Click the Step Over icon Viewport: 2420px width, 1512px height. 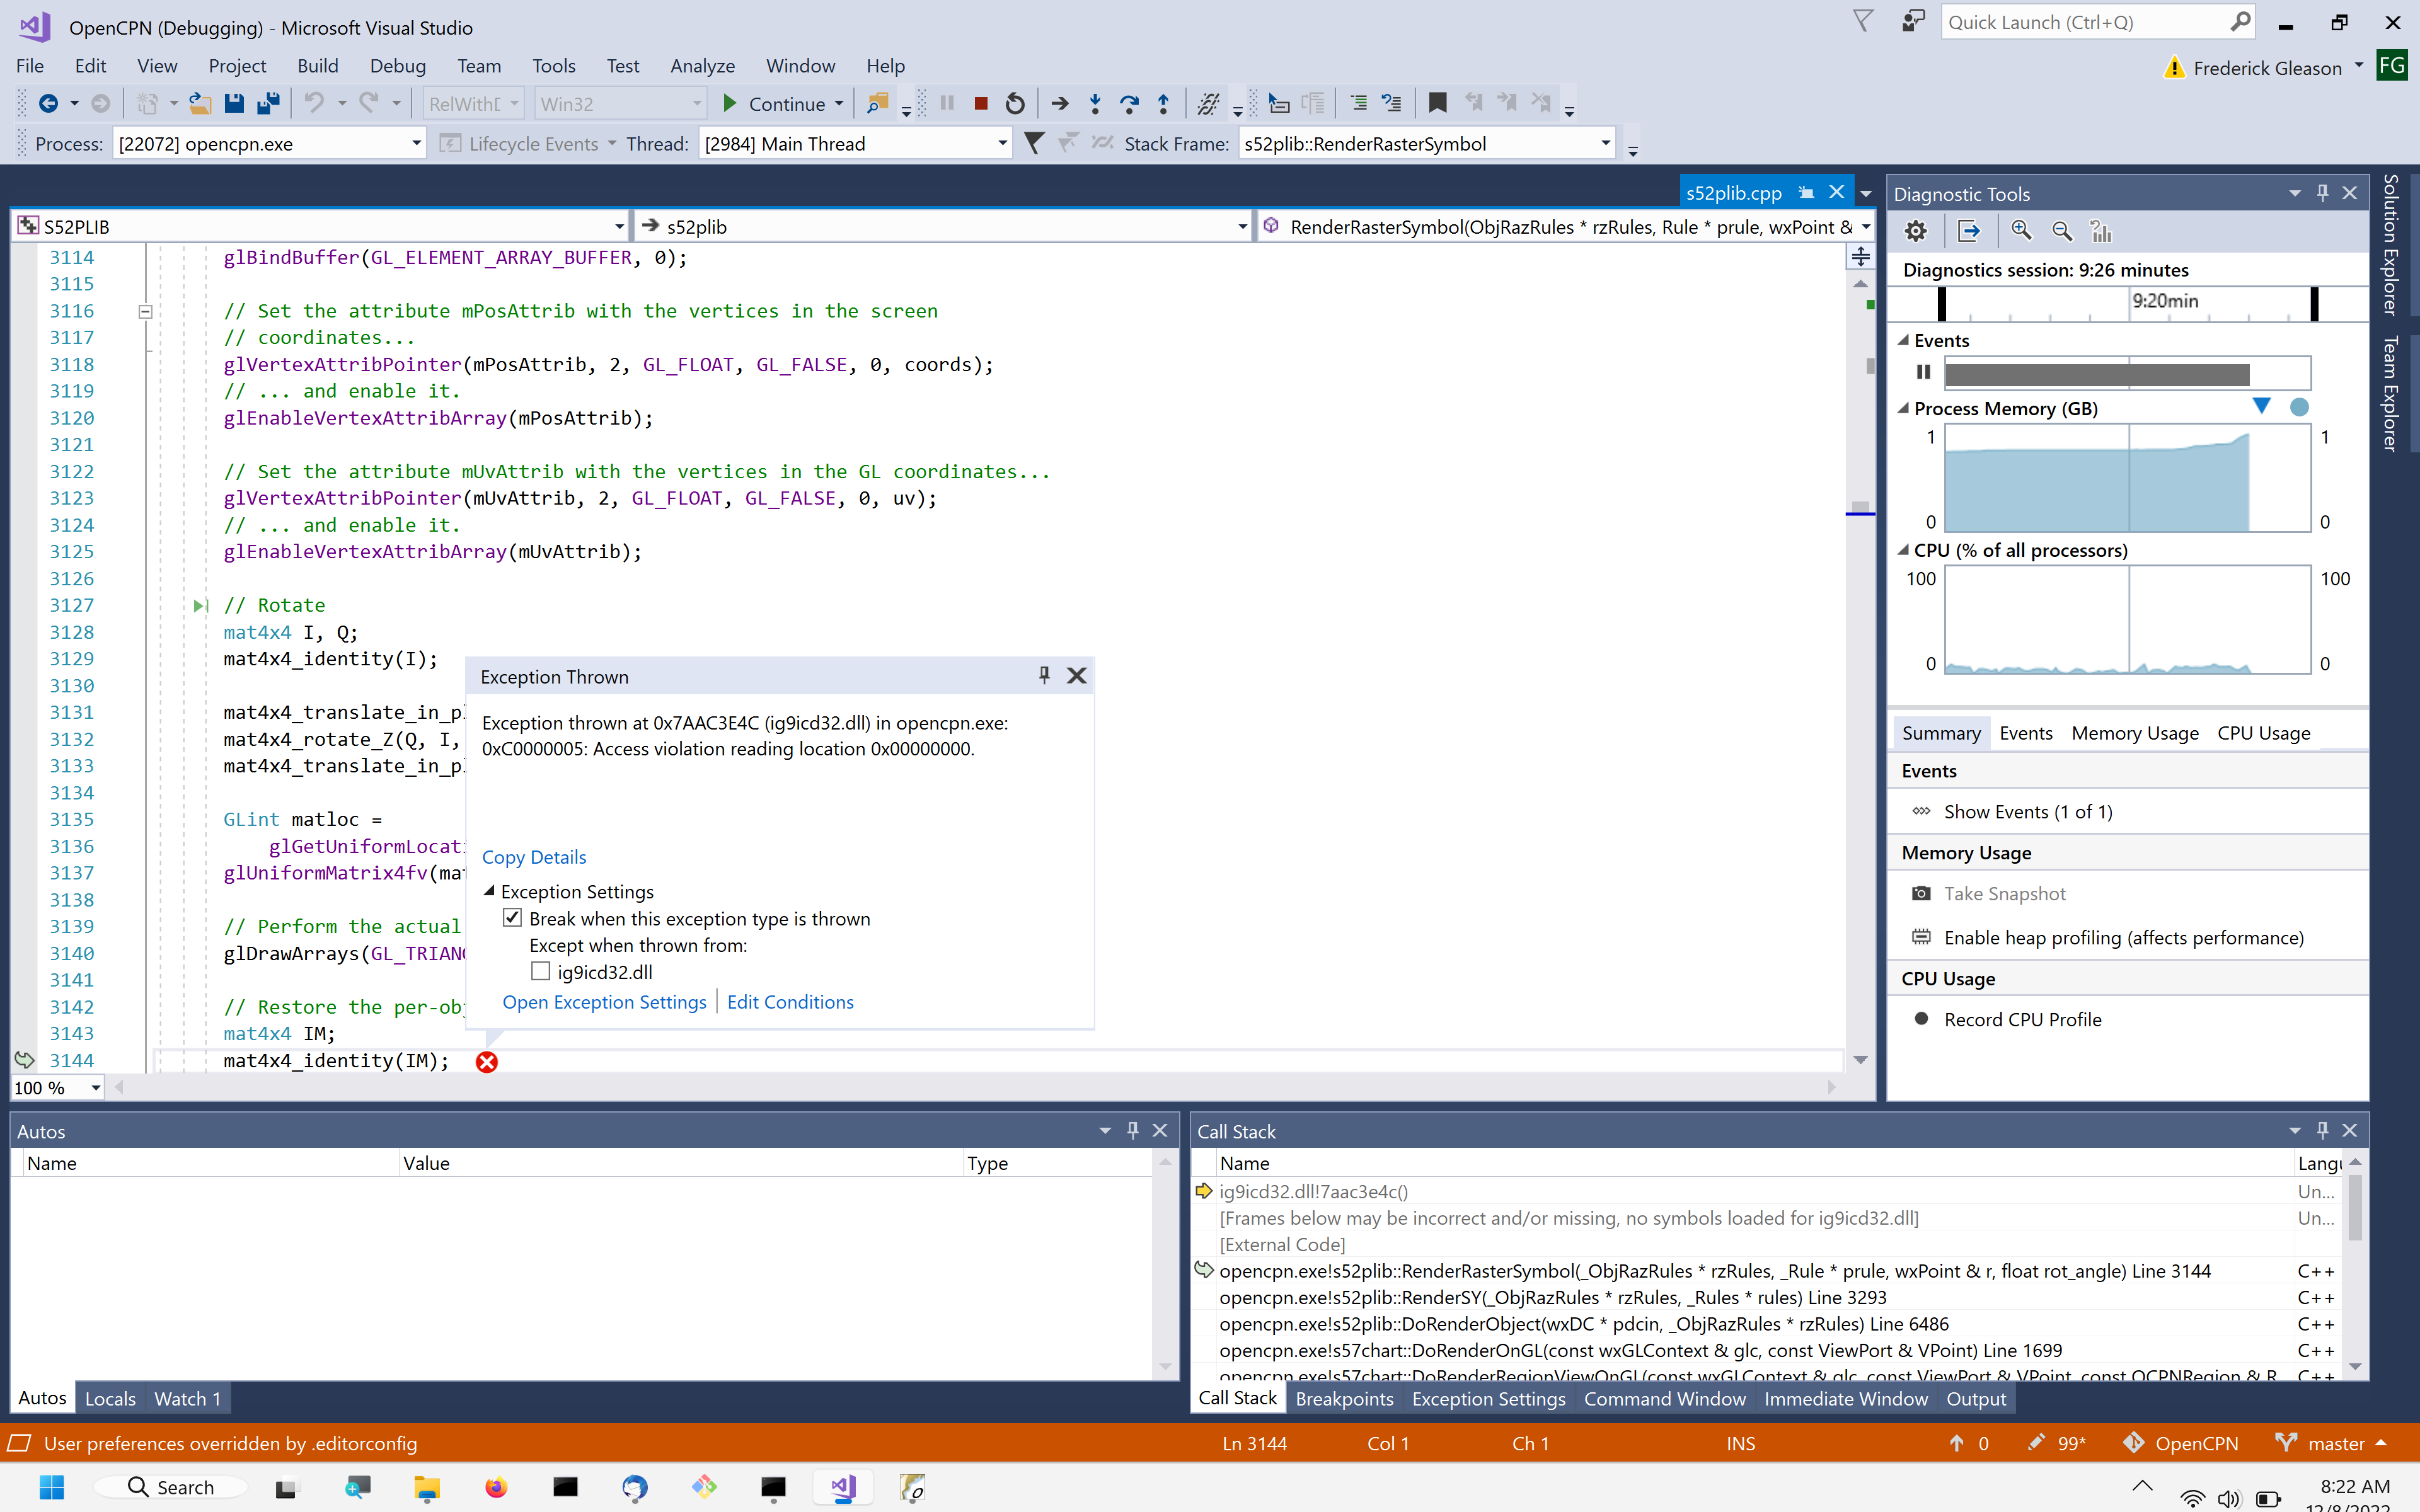pyautogui.click(x=1129, y=103)
